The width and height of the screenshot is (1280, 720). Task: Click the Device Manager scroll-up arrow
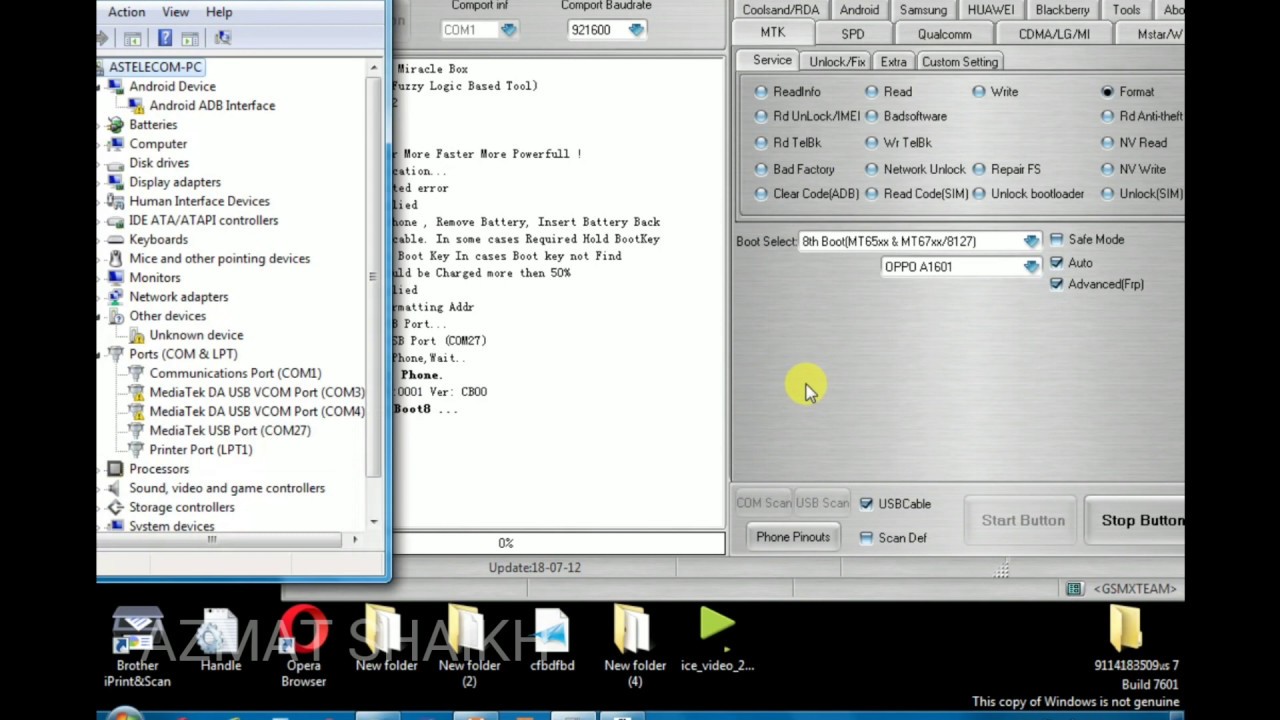pyautogui.click(x=374, y=68)
